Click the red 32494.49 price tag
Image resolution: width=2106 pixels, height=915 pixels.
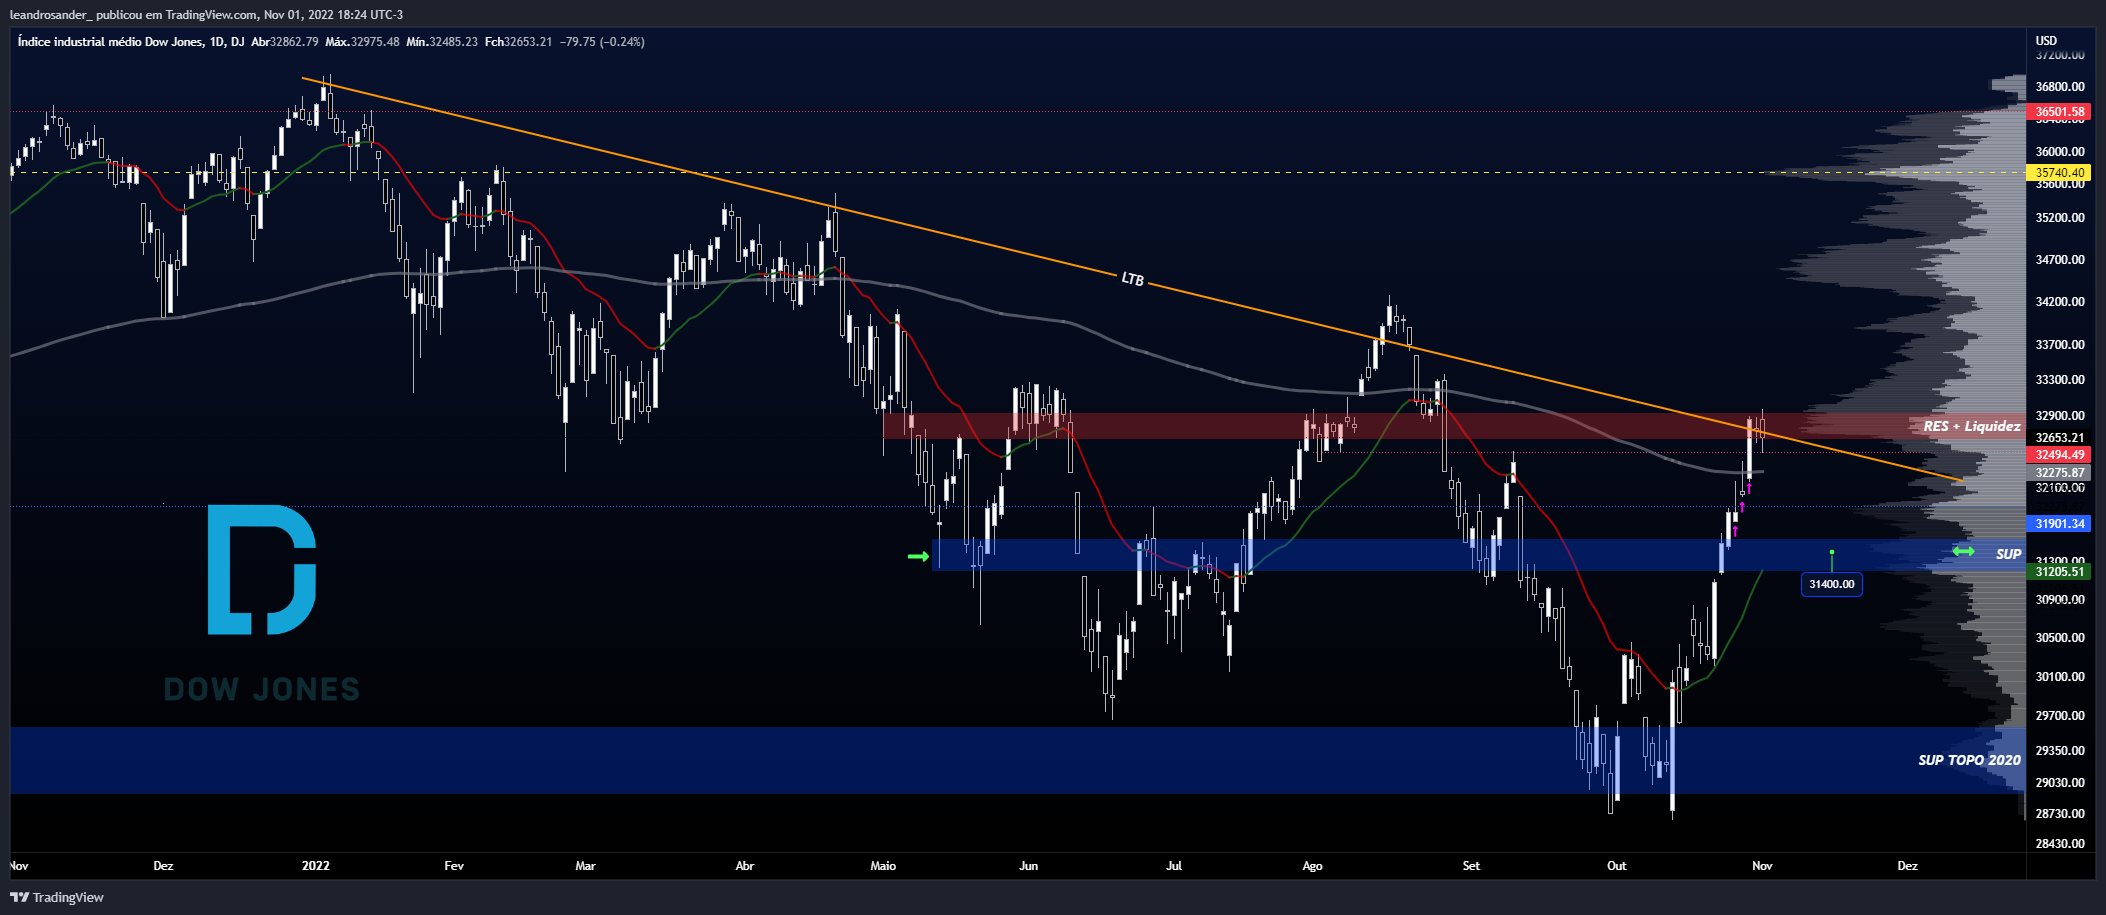click(2060, 455)
